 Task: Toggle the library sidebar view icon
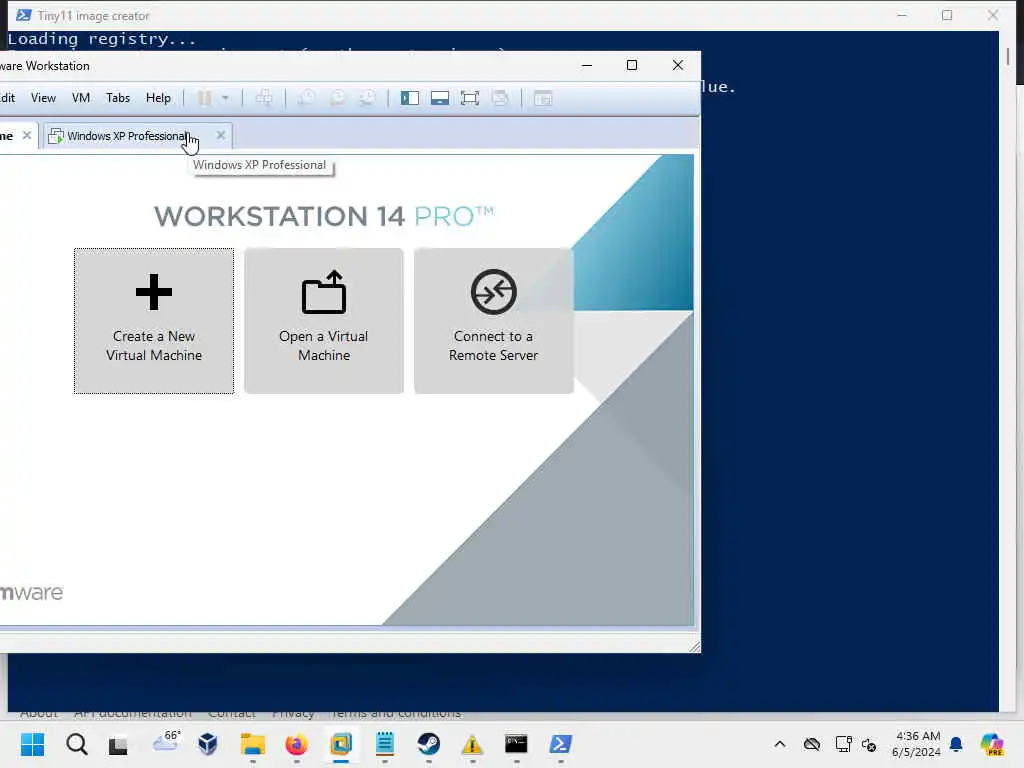(409, 98)
